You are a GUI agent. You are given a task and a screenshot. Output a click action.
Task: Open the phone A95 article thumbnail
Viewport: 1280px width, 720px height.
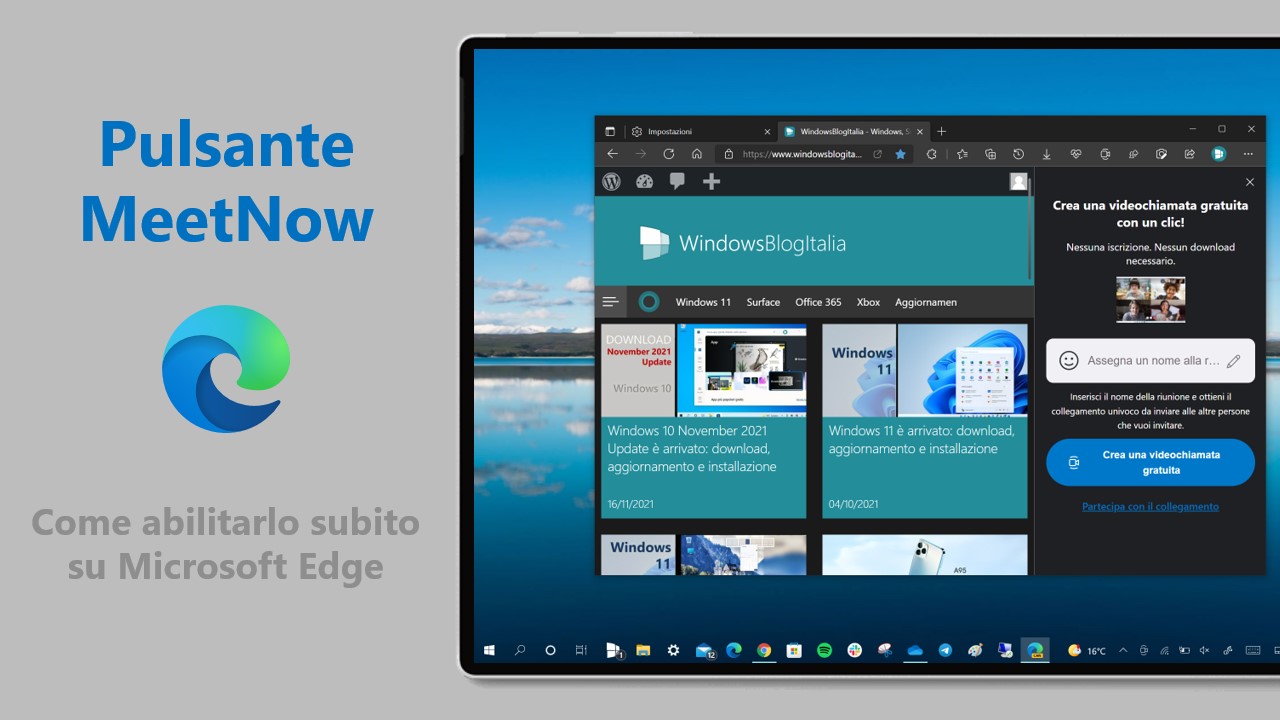click(x=925, y=554)
